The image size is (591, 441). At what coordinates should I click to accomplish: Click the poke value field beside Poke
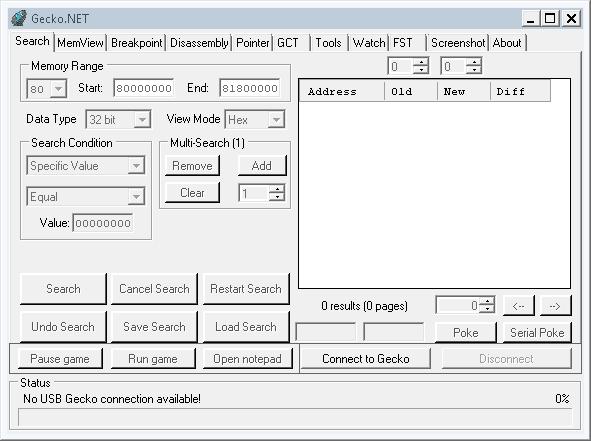393,332
